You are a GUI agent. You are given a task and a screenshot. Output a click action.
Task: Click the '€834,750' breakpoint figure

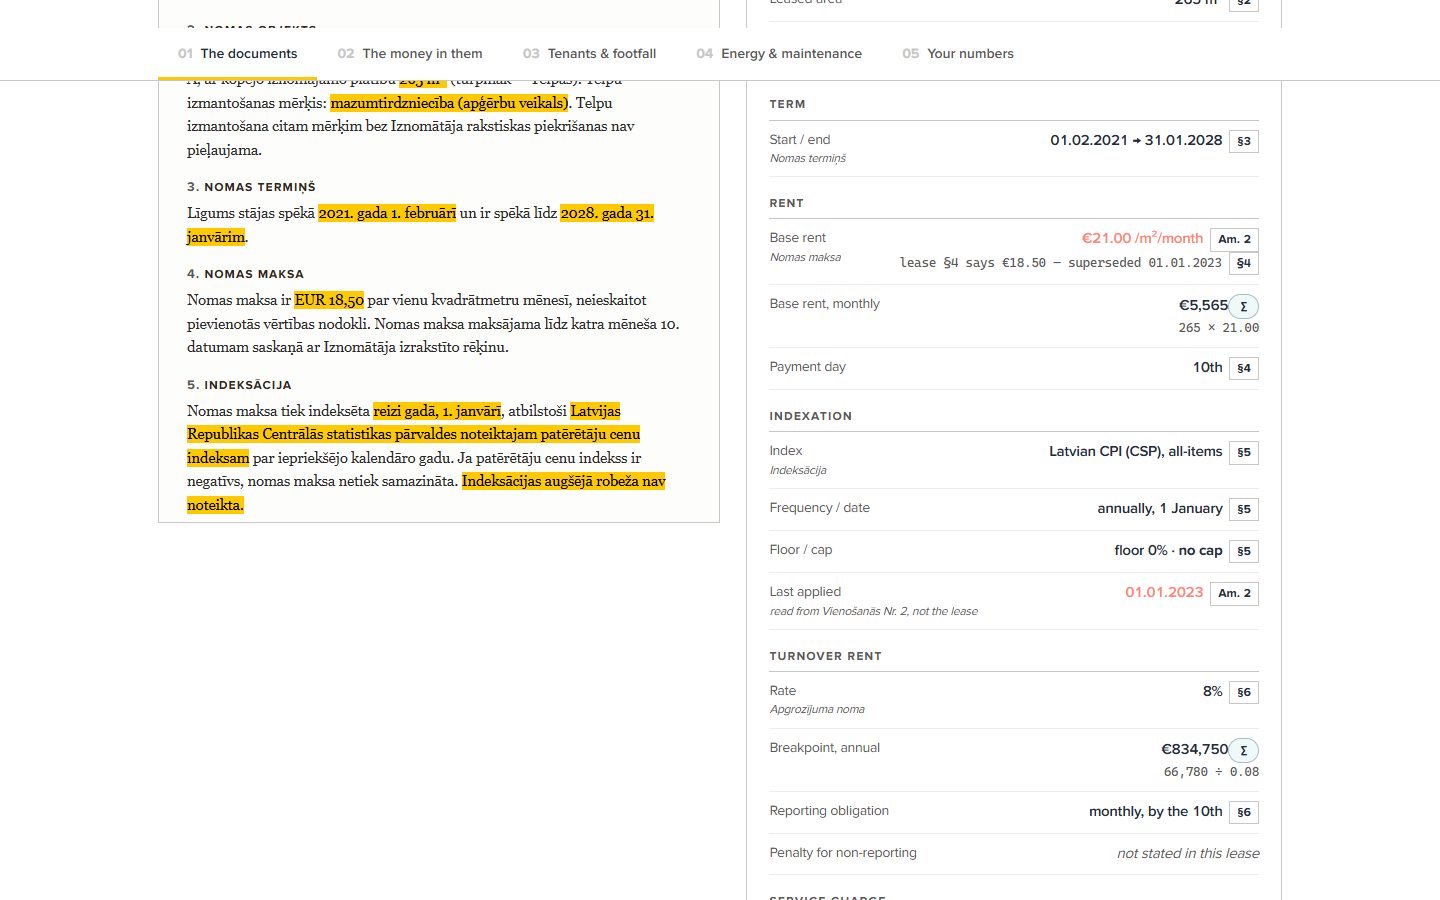click(x=1194, y=749)
